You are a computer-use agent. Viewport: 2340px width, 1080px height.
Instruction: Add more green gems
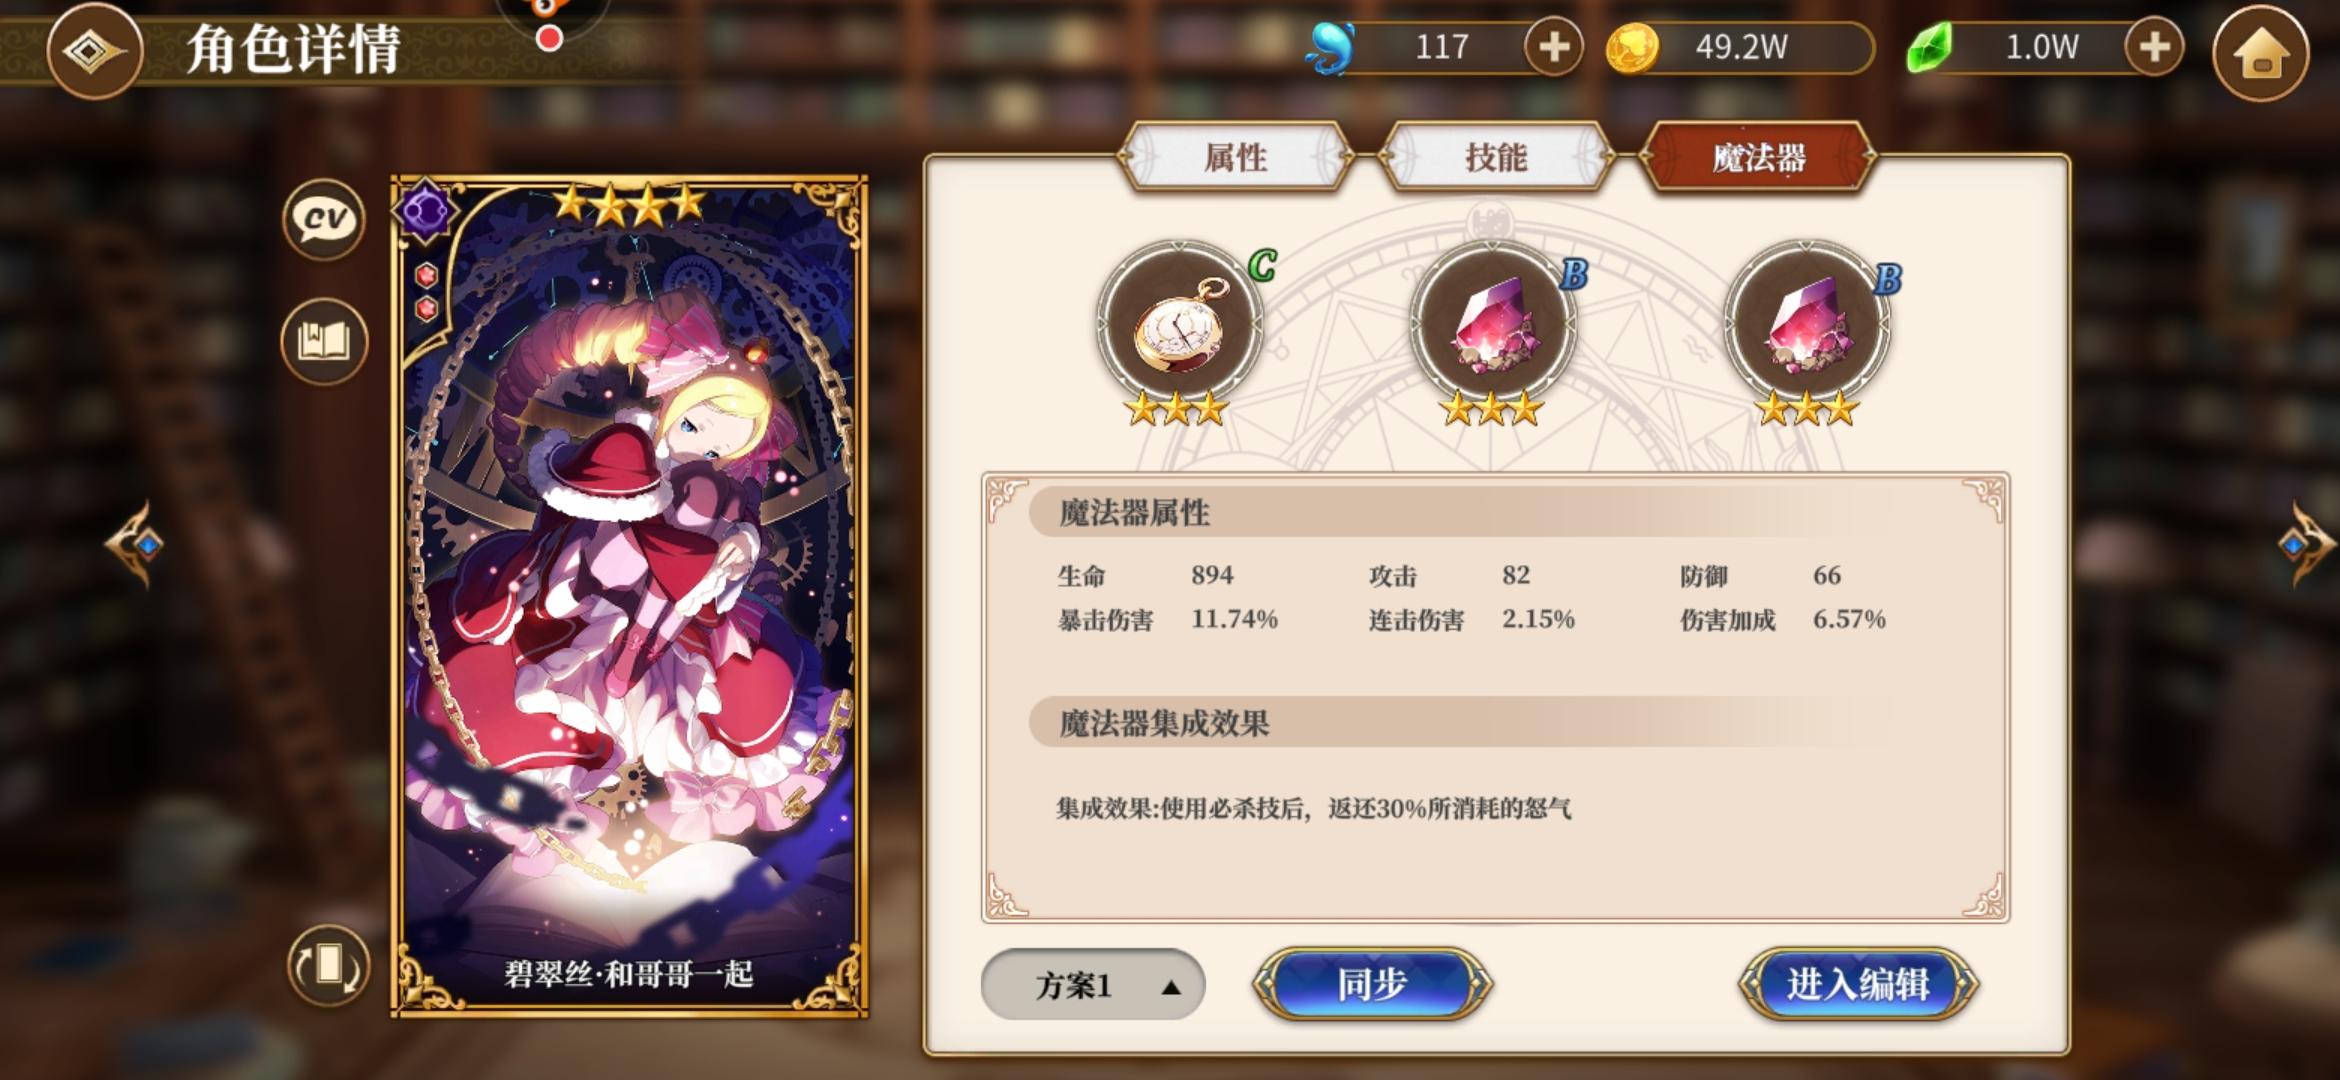[x=2153, y=47]
